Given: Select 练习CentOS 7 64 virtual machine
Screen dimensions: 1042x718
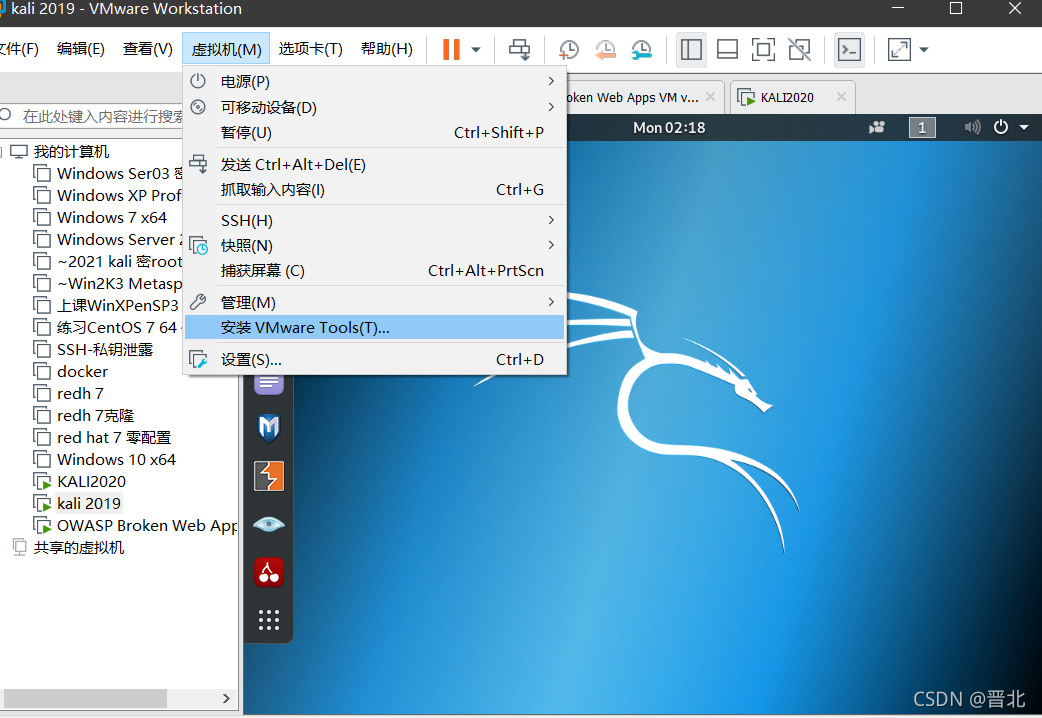Looking at the screenshot, I should 117,327.
